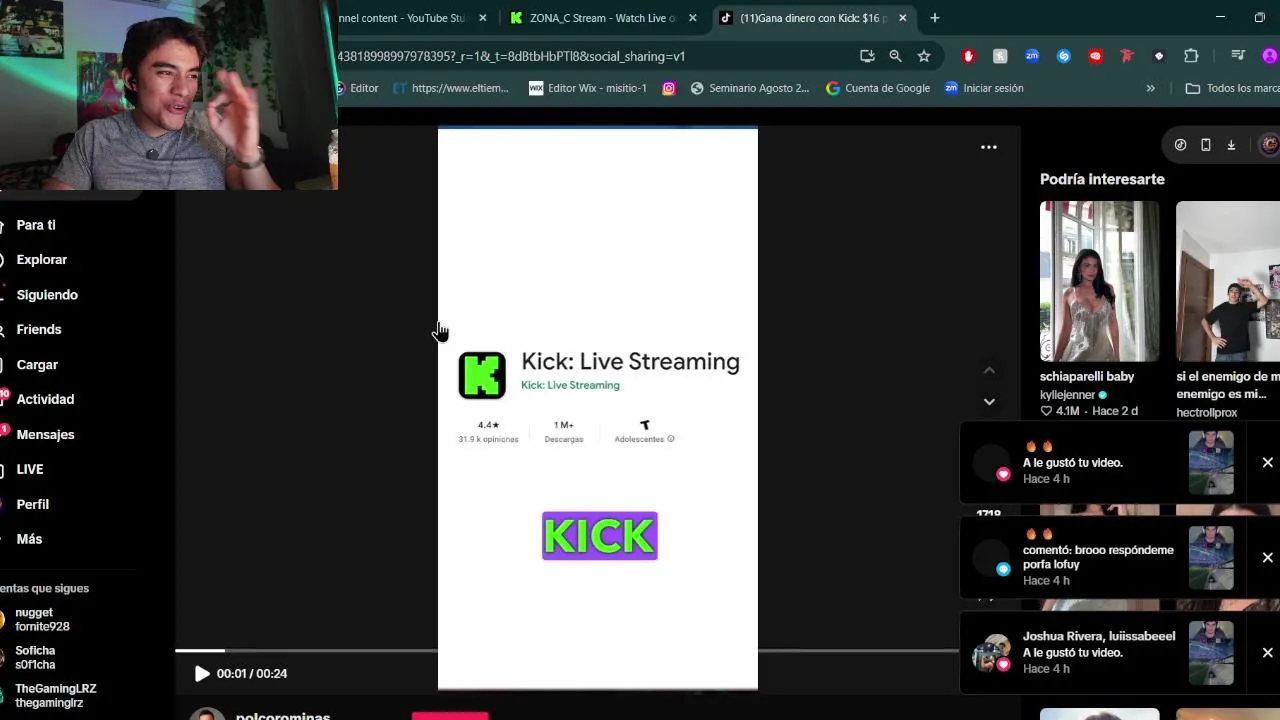
Task: Select the Gana dinero con Kick TikTok tab
Action: click(813, 18)
